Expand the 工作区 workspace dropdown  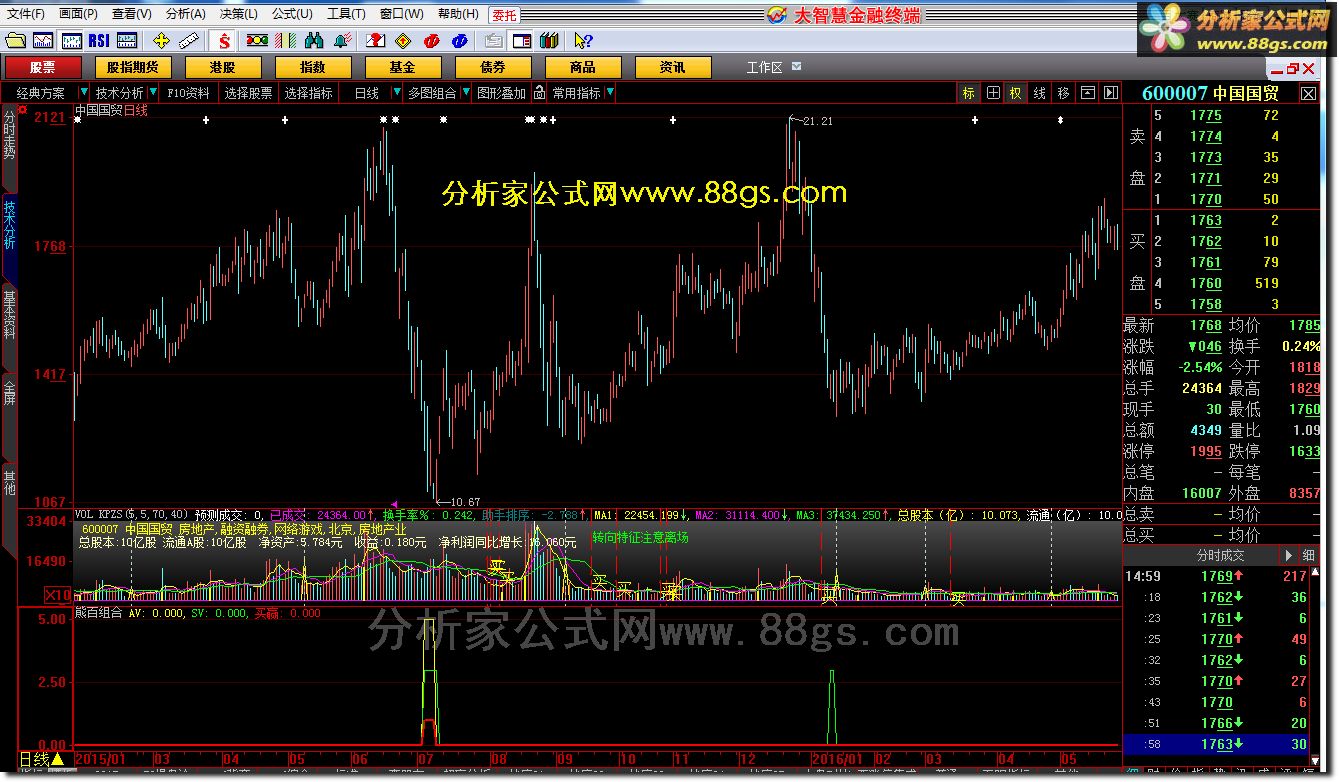coord(797,67)
